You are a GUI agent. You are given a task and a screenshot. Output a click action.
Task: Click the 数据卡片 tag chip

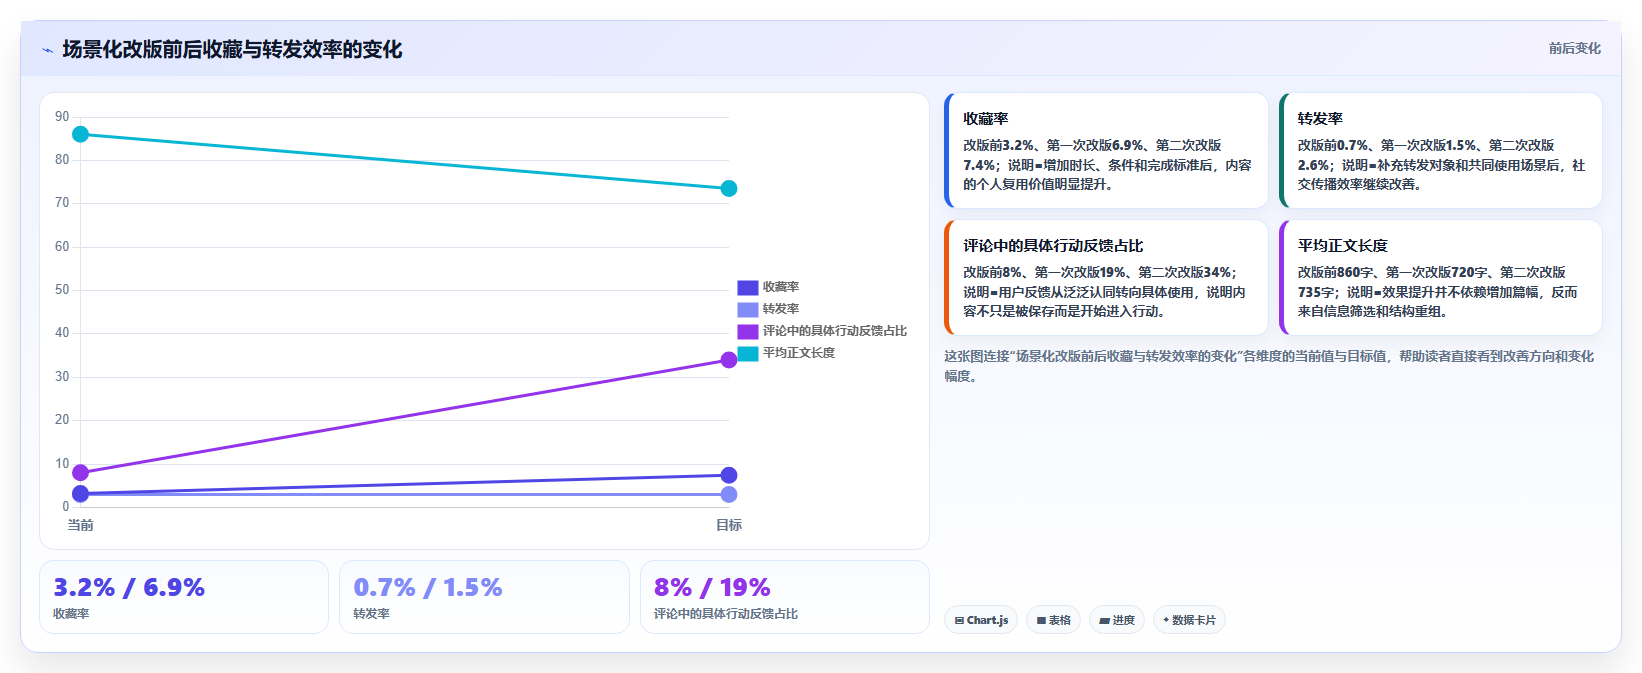(1189, 620)
